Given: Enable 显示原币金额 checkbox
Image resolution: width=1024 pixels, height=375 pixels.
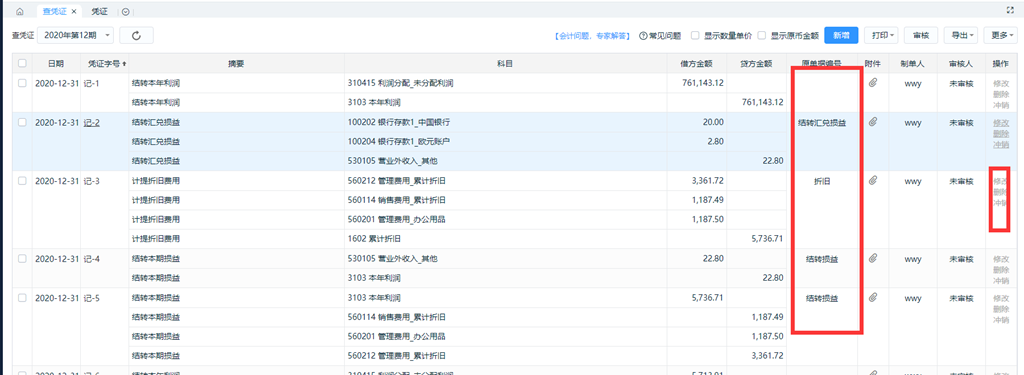Looking at the screenshot, I should point(762,35).
